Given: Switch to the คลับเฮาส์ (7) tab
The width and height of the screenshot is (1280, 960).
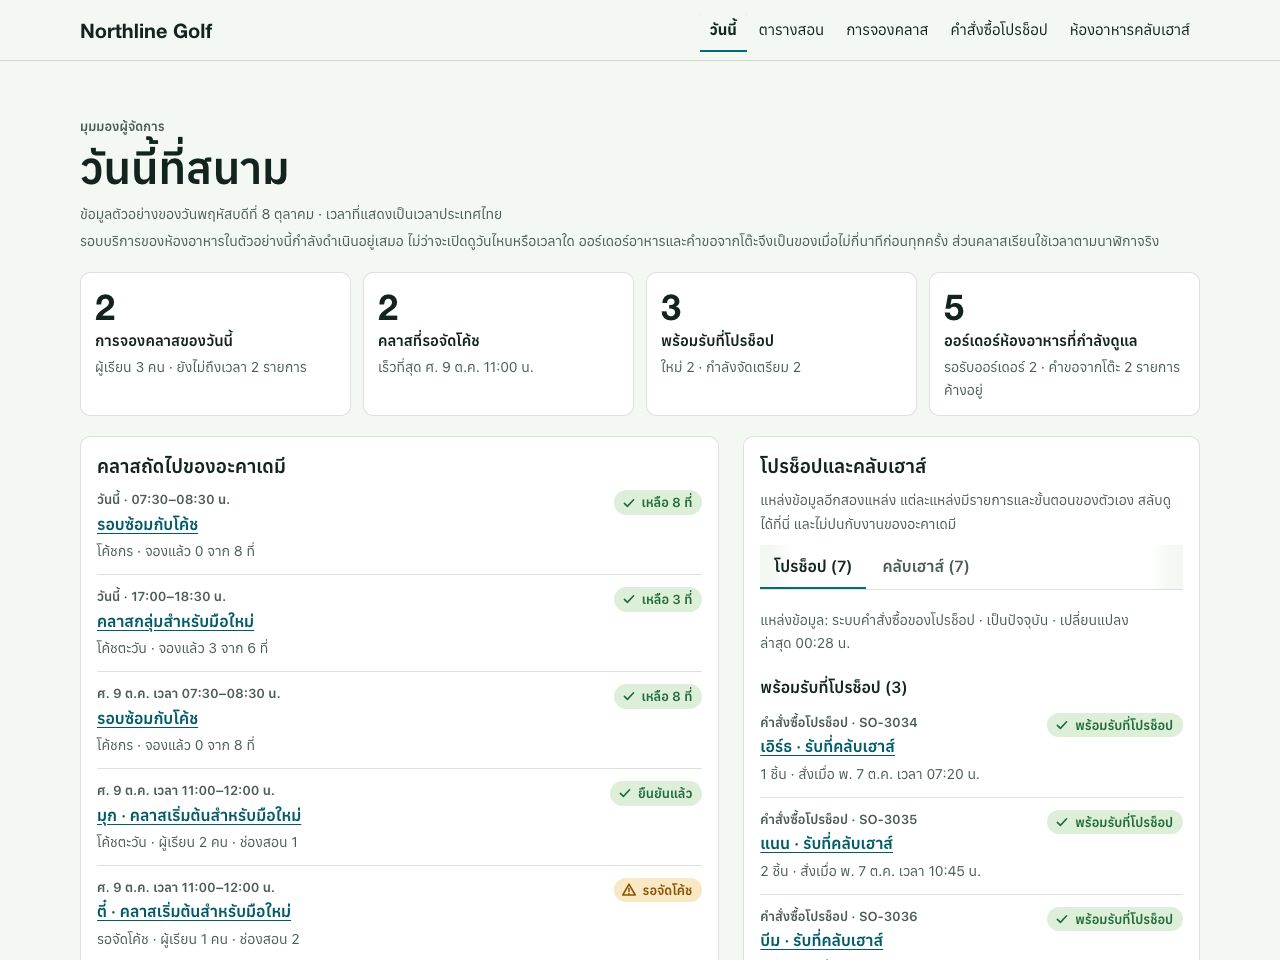Looking at the screenshot, I should pyautogui.click(x=926, y=567).
